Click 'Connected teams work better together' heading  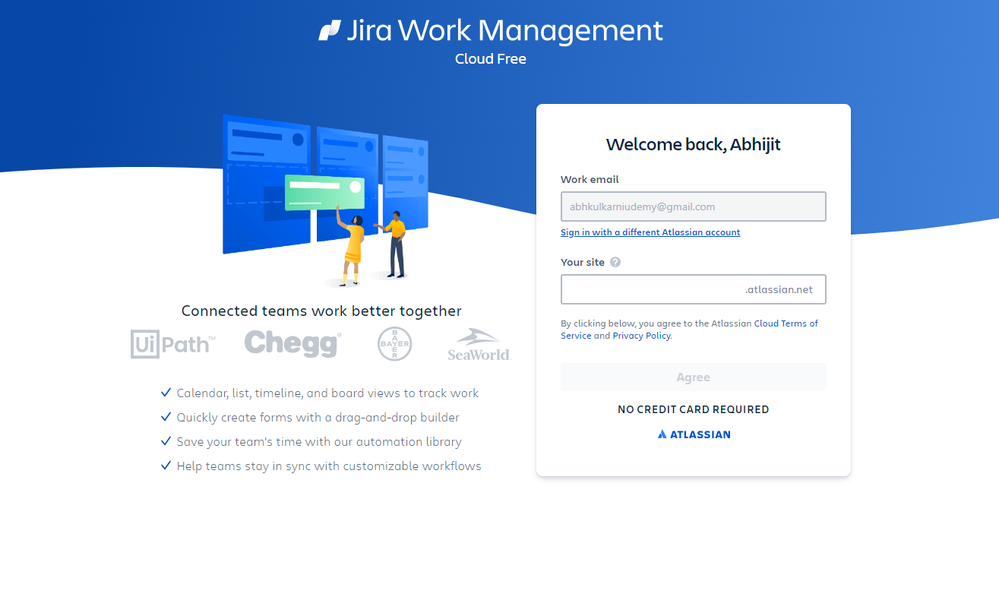[x=321, y=311]
